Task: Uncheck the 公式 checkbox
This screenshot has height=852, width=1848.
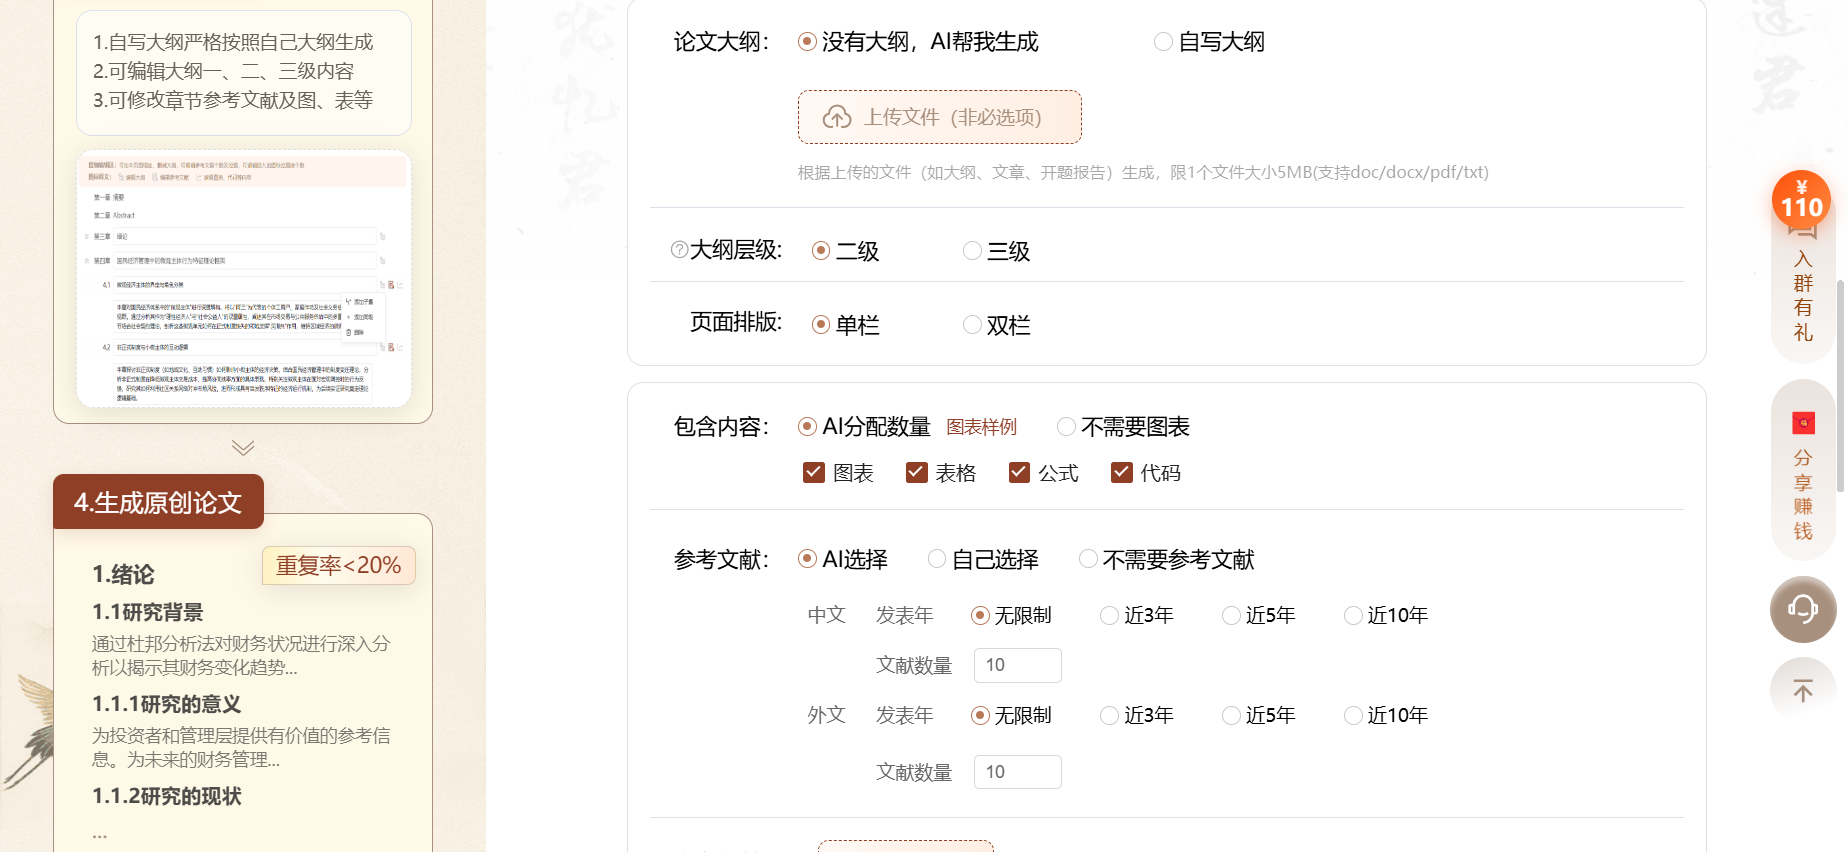Action: pos(1019,472)
